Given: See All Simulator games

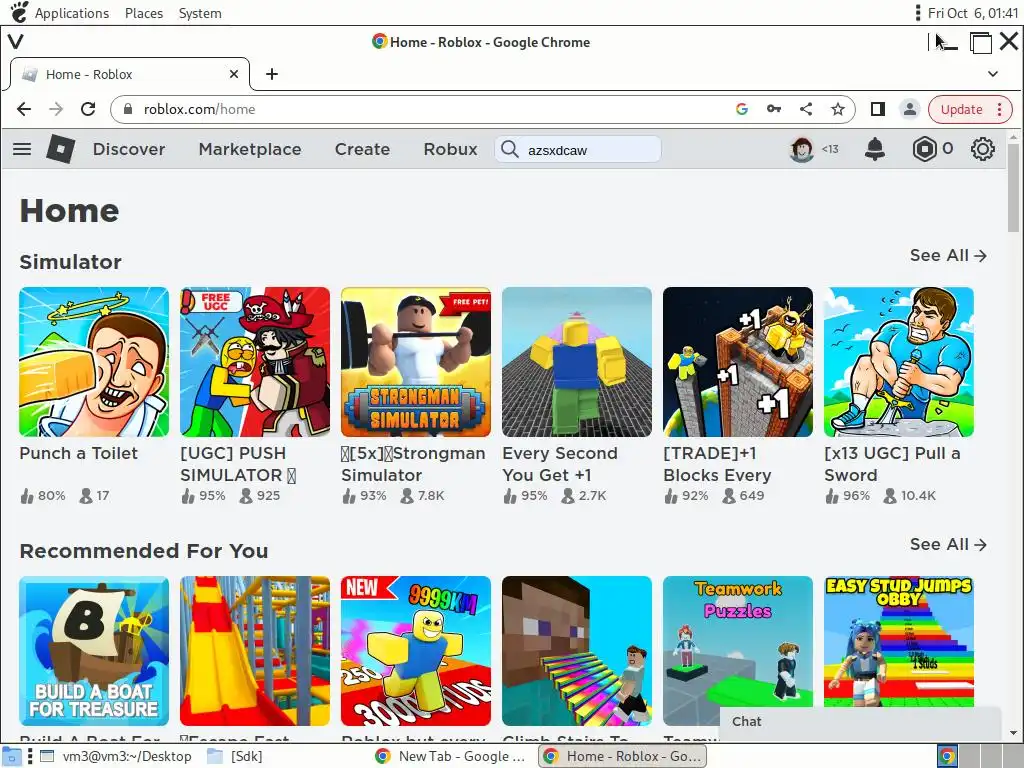Looking at the screenshot, I should coord(948,255).
